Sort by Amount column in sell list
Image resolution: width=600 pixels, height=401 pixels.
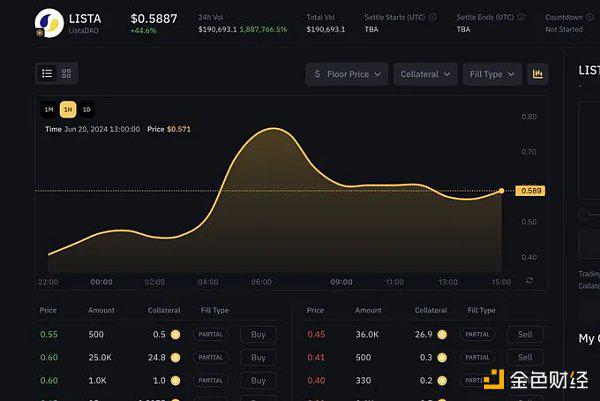368,310
